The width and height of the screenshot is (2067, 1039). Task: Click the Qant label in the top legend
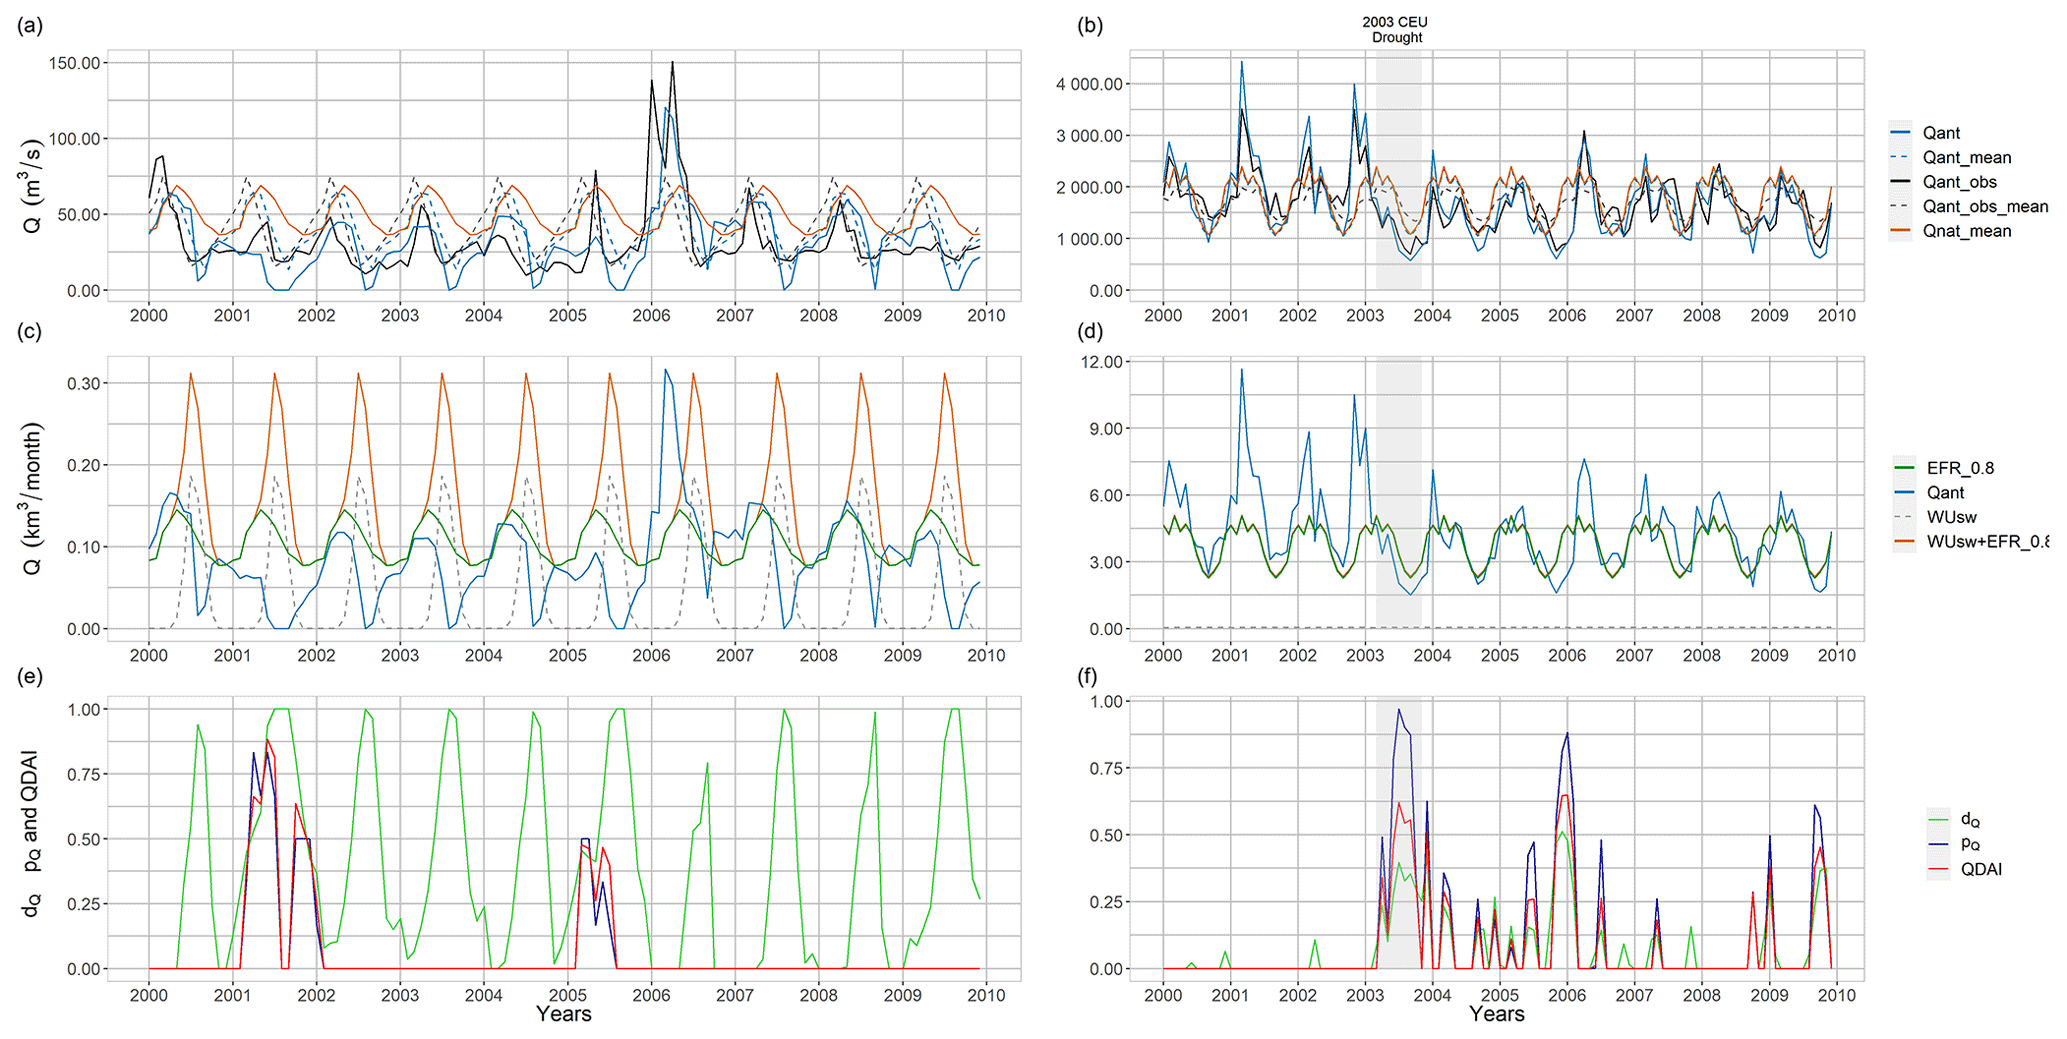1941,133
